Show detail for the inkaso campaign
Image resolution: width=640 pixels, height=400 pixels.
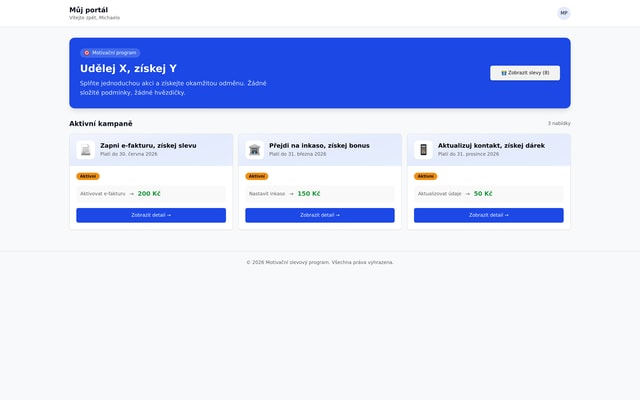(320, 215)
